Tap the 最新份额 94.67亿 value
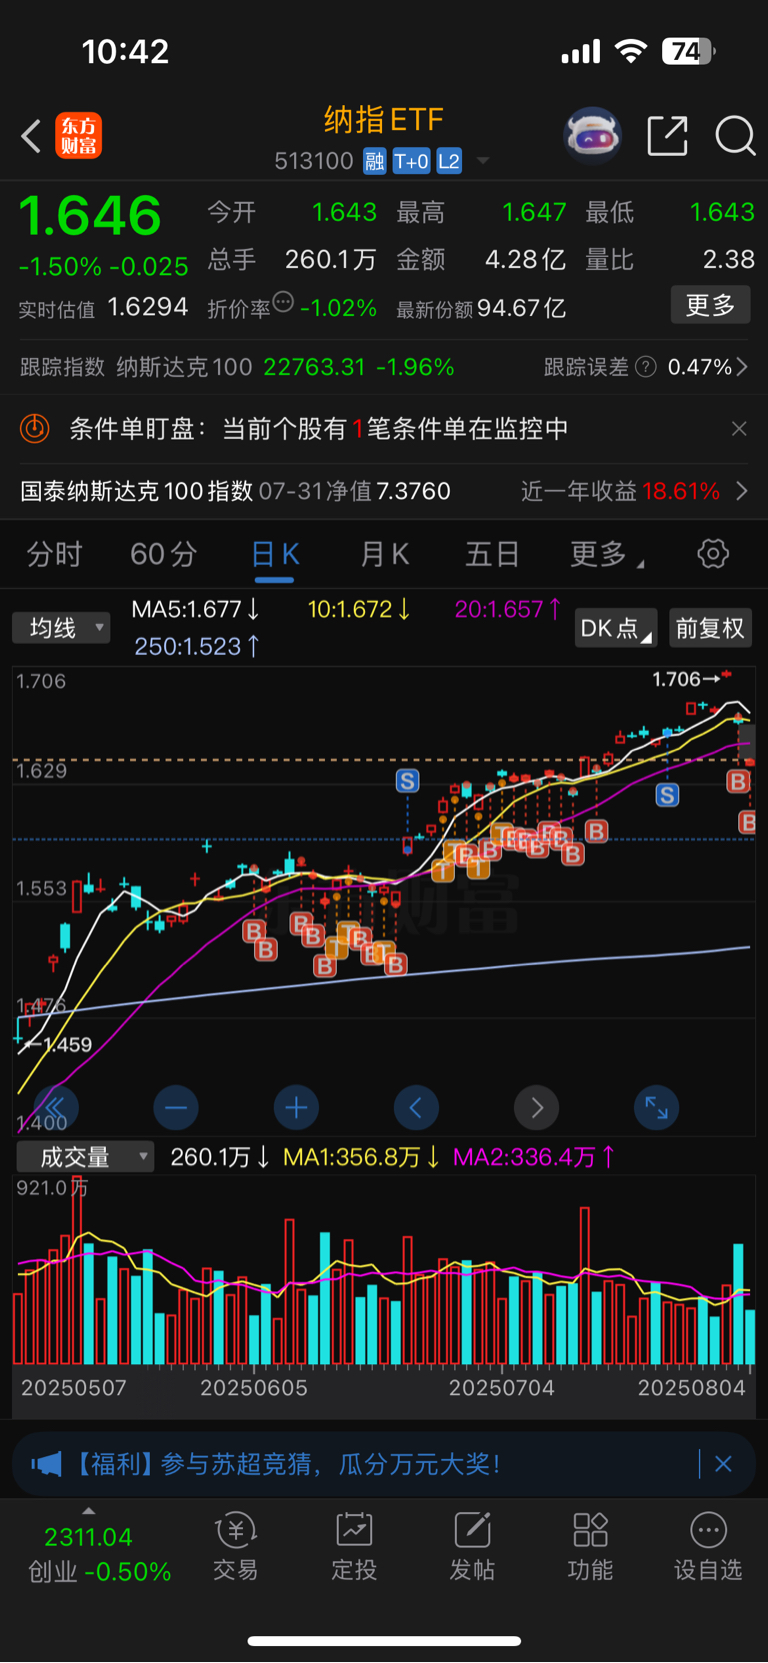The height and width of the screenshot is (1663, 768). [522, 308]
